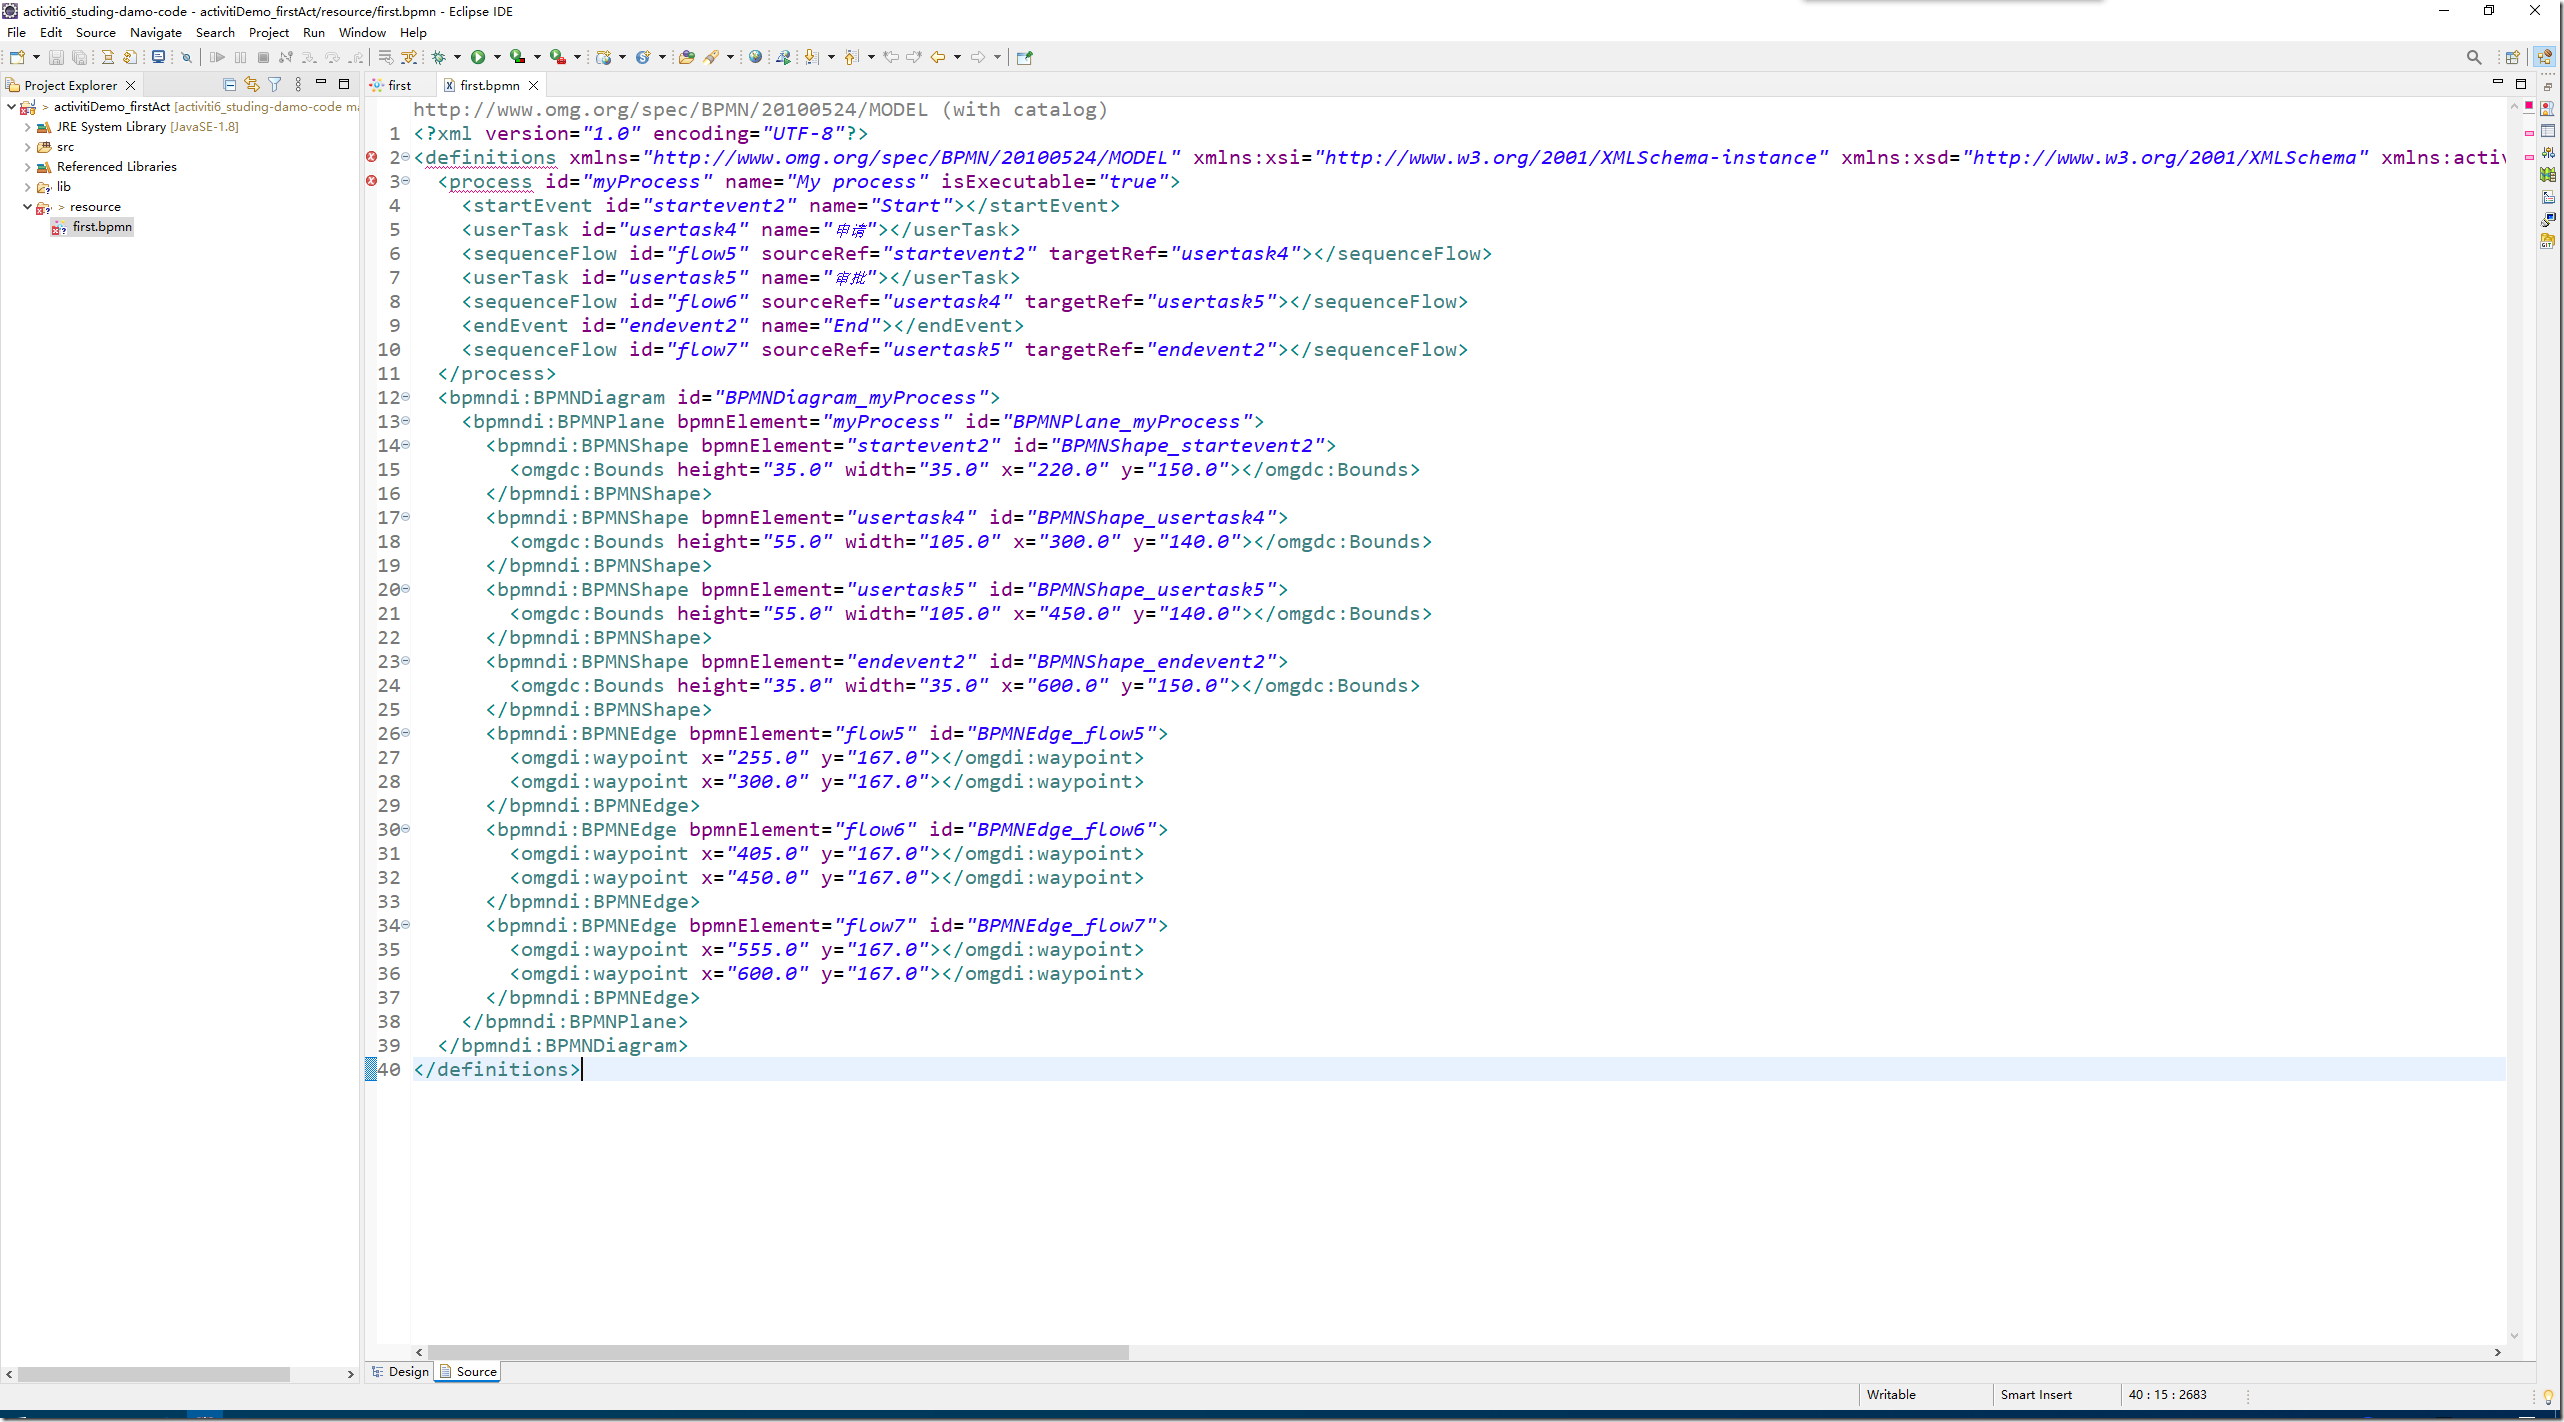Open the New wizard dropdown arrow
The width and height of the screenshot is (2564, 1422).
click(x=36, y=57)
